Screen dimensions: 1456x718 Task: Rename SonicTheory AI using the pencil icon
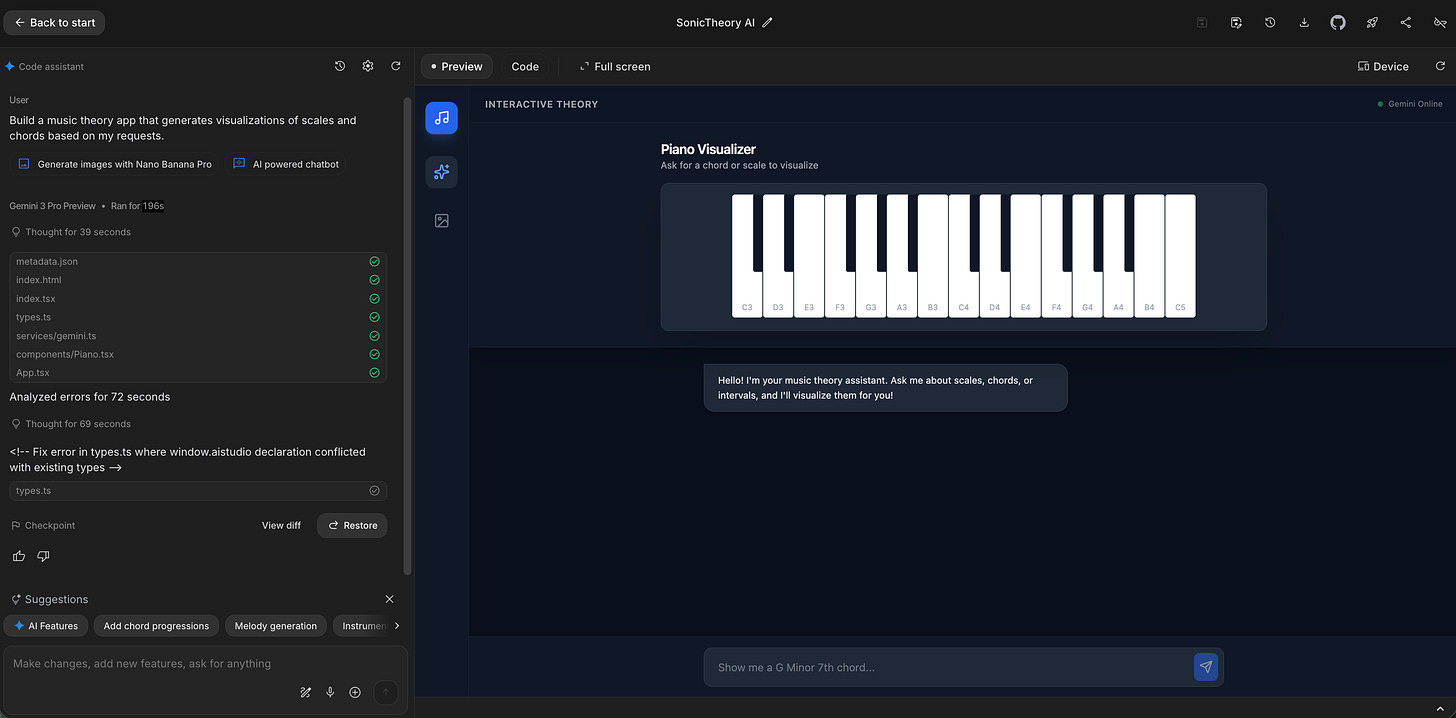[x=767, y=22]
